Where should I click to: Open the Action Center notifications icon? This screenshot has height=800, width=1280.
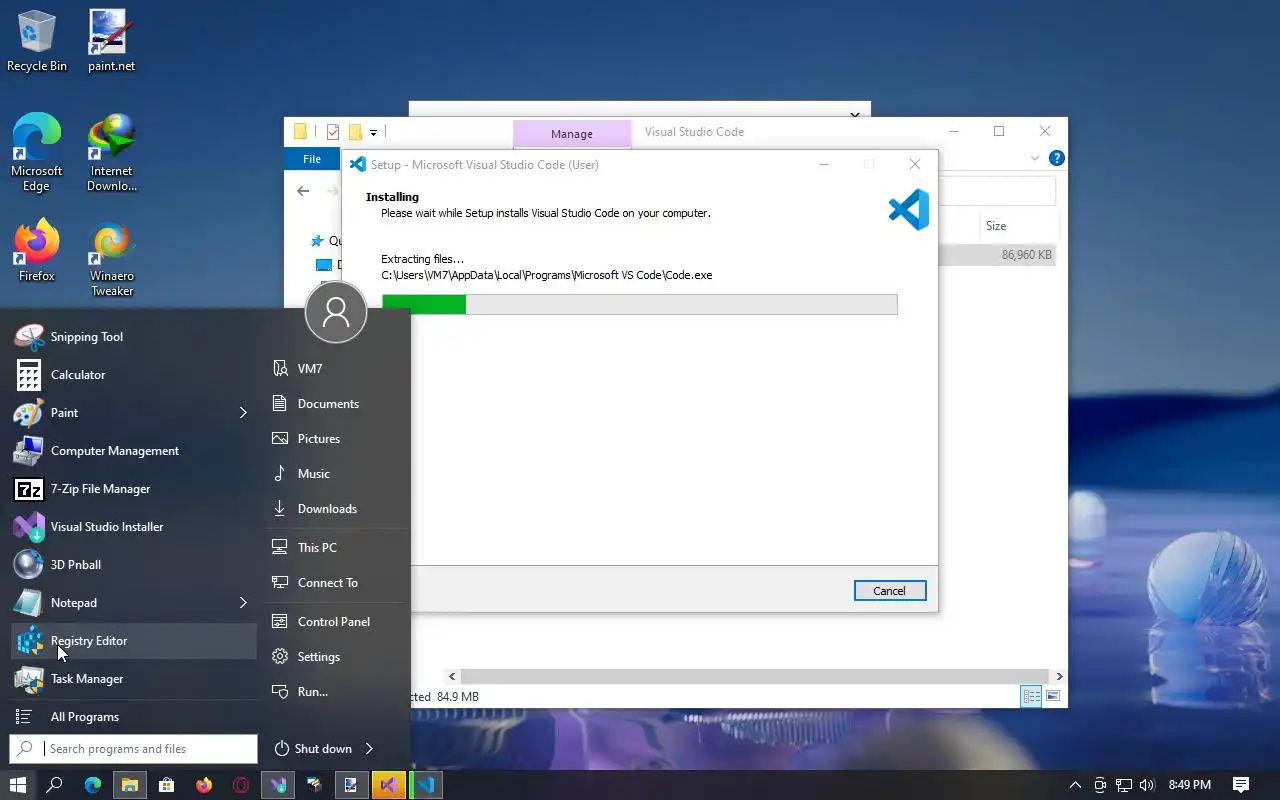tap(1241, 785)
